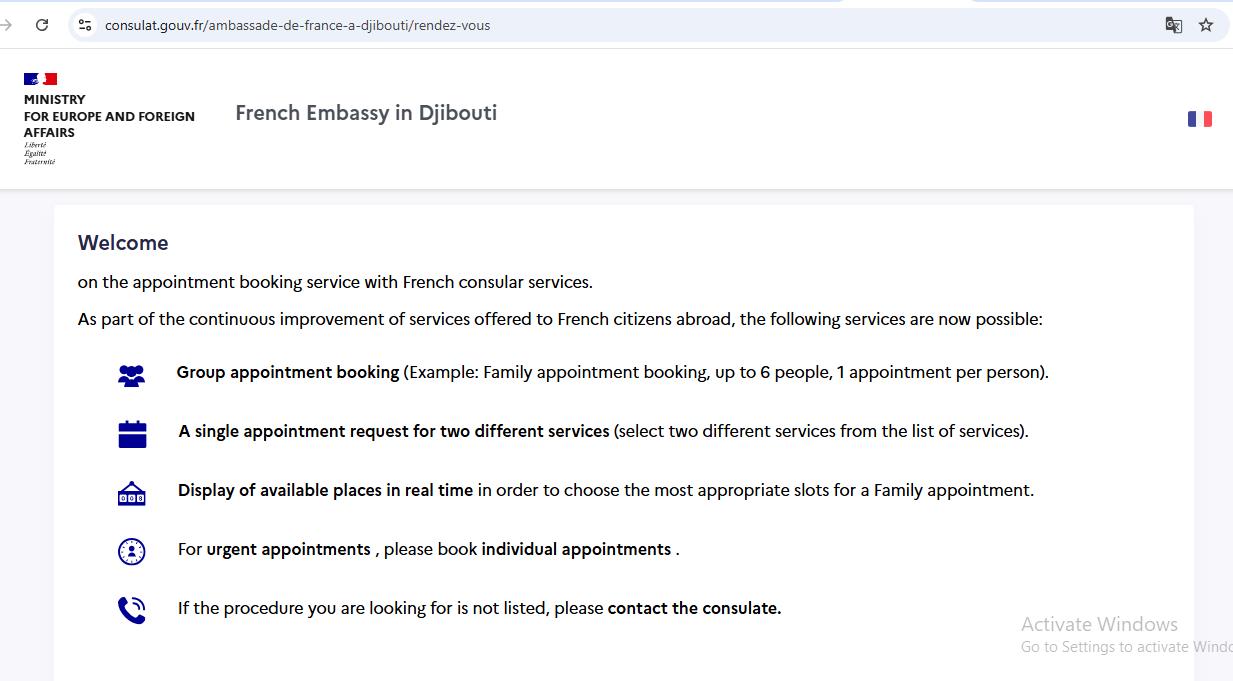Viewport: 1233px width, 681px height.
Task: Click the building icon for real-time availability
Action: tap(131, 491)
